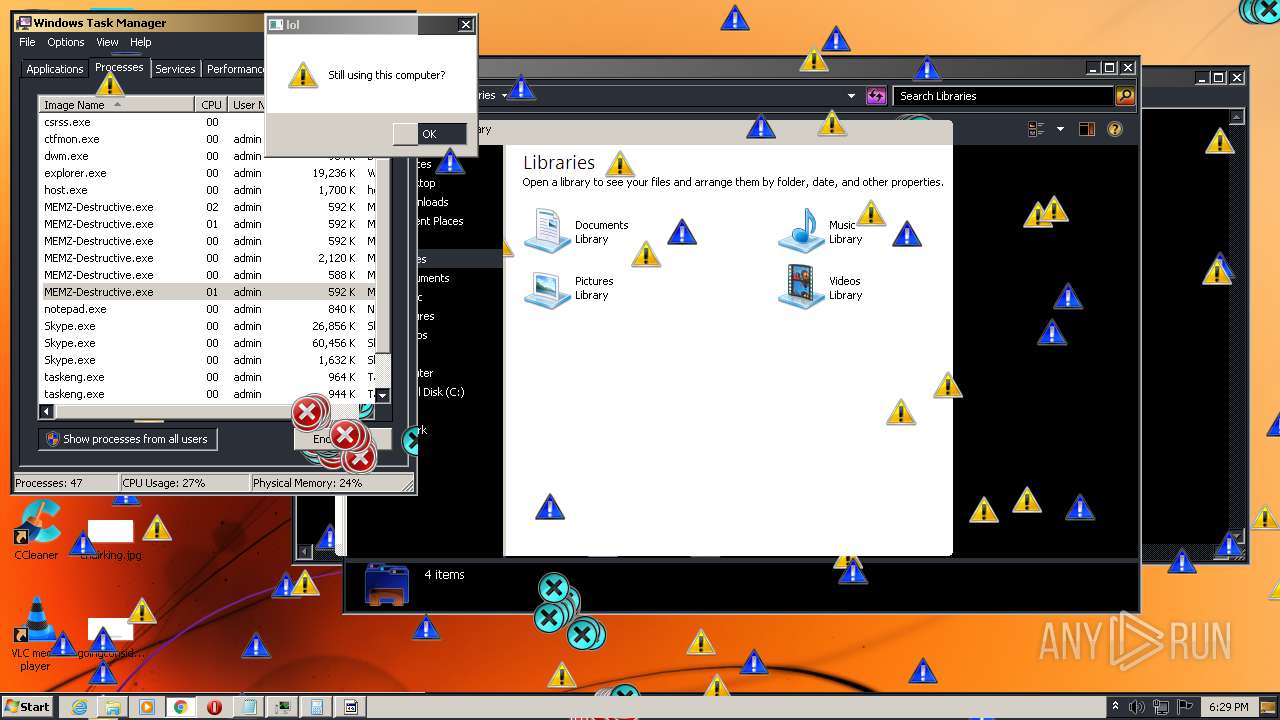Switch to Notepad taskbar button
This screenshot has width=1280, height=720.
click(x=248, y=707)
